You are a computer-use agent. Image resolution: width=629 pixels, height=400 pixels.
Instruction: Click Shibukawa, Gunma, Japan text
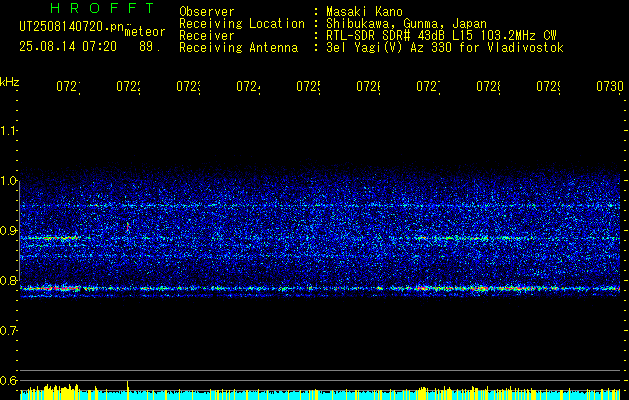tap(406, 24)
